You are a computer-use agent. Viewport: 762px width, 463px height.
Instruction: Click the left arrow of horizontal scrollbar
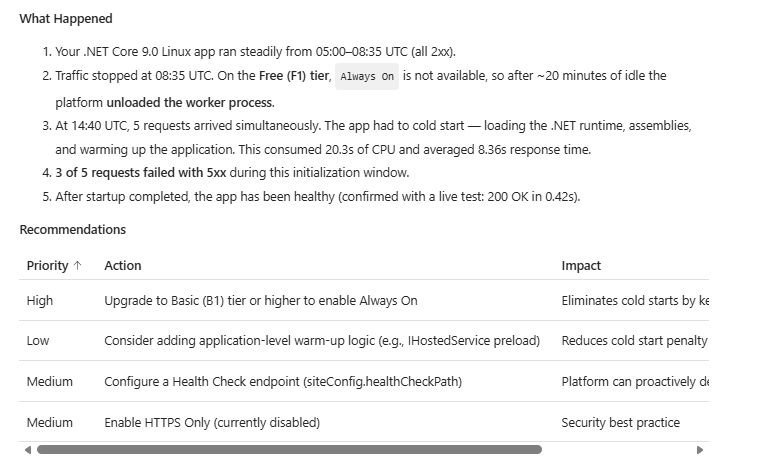point(27,450)
